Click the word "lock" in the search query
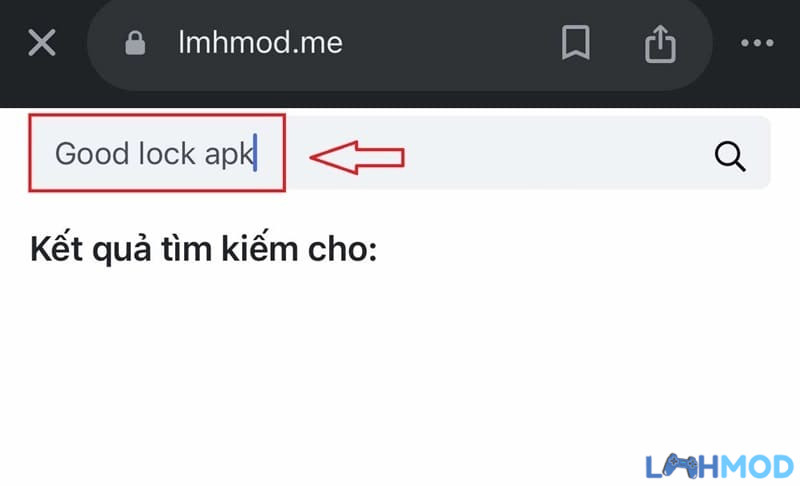 pyautogui.click(x=167, y=154)
